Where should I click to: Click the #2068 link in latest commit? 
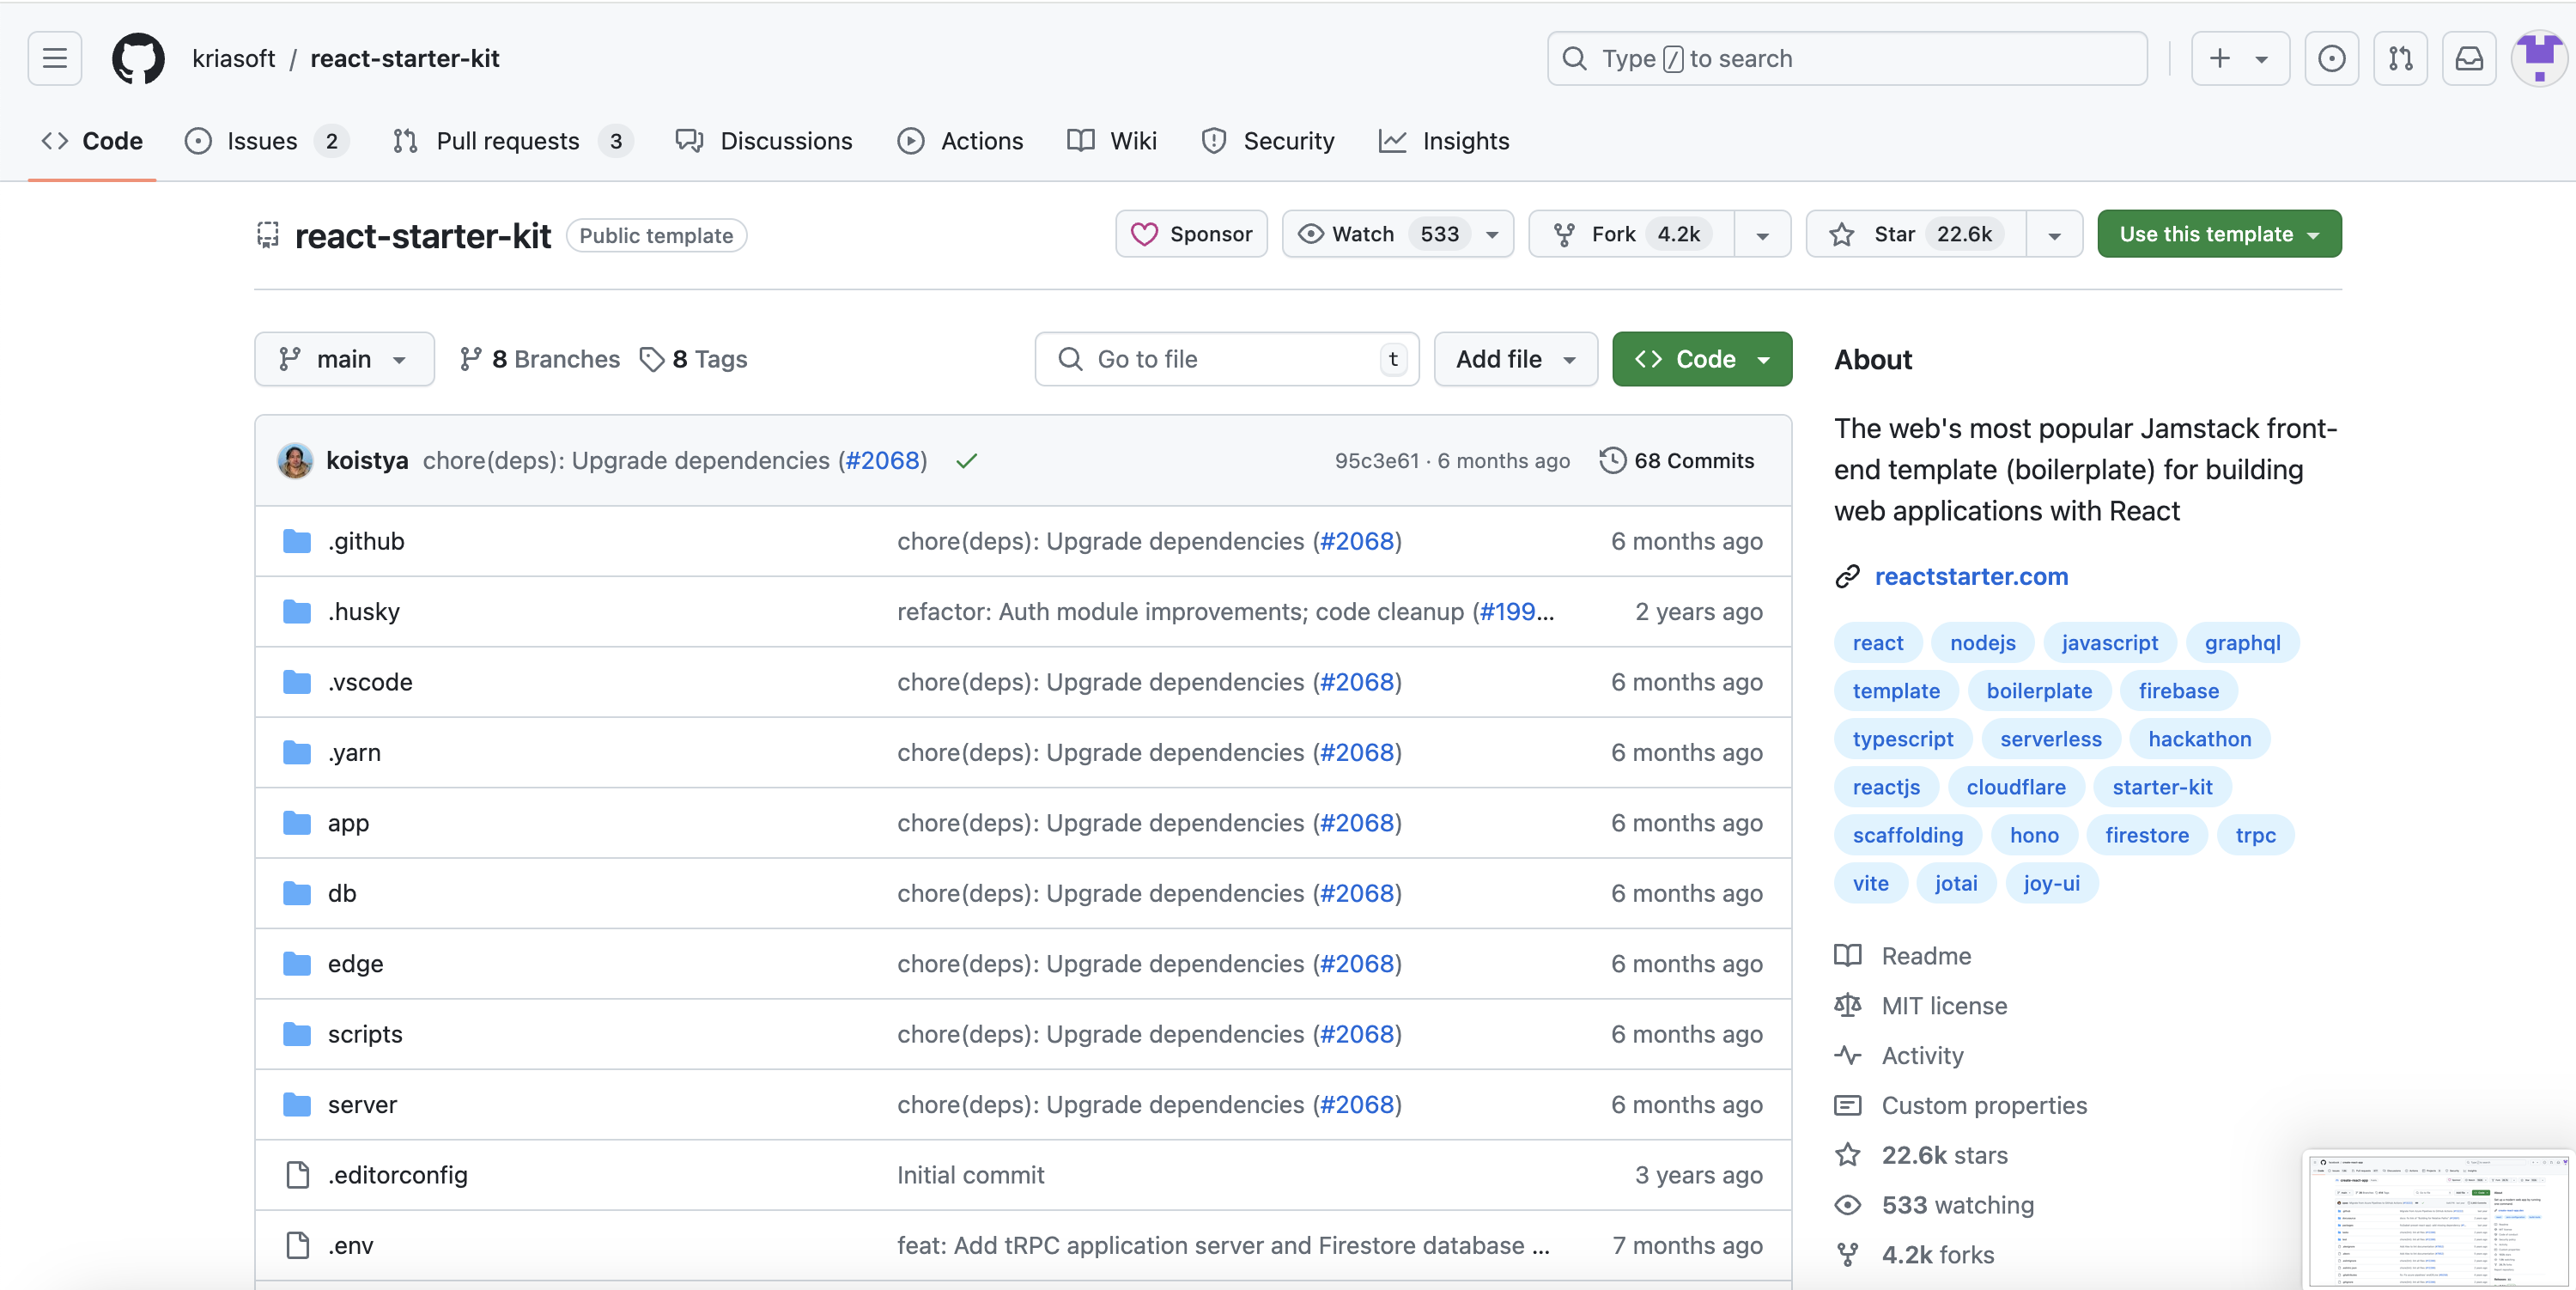pos(882,460)
